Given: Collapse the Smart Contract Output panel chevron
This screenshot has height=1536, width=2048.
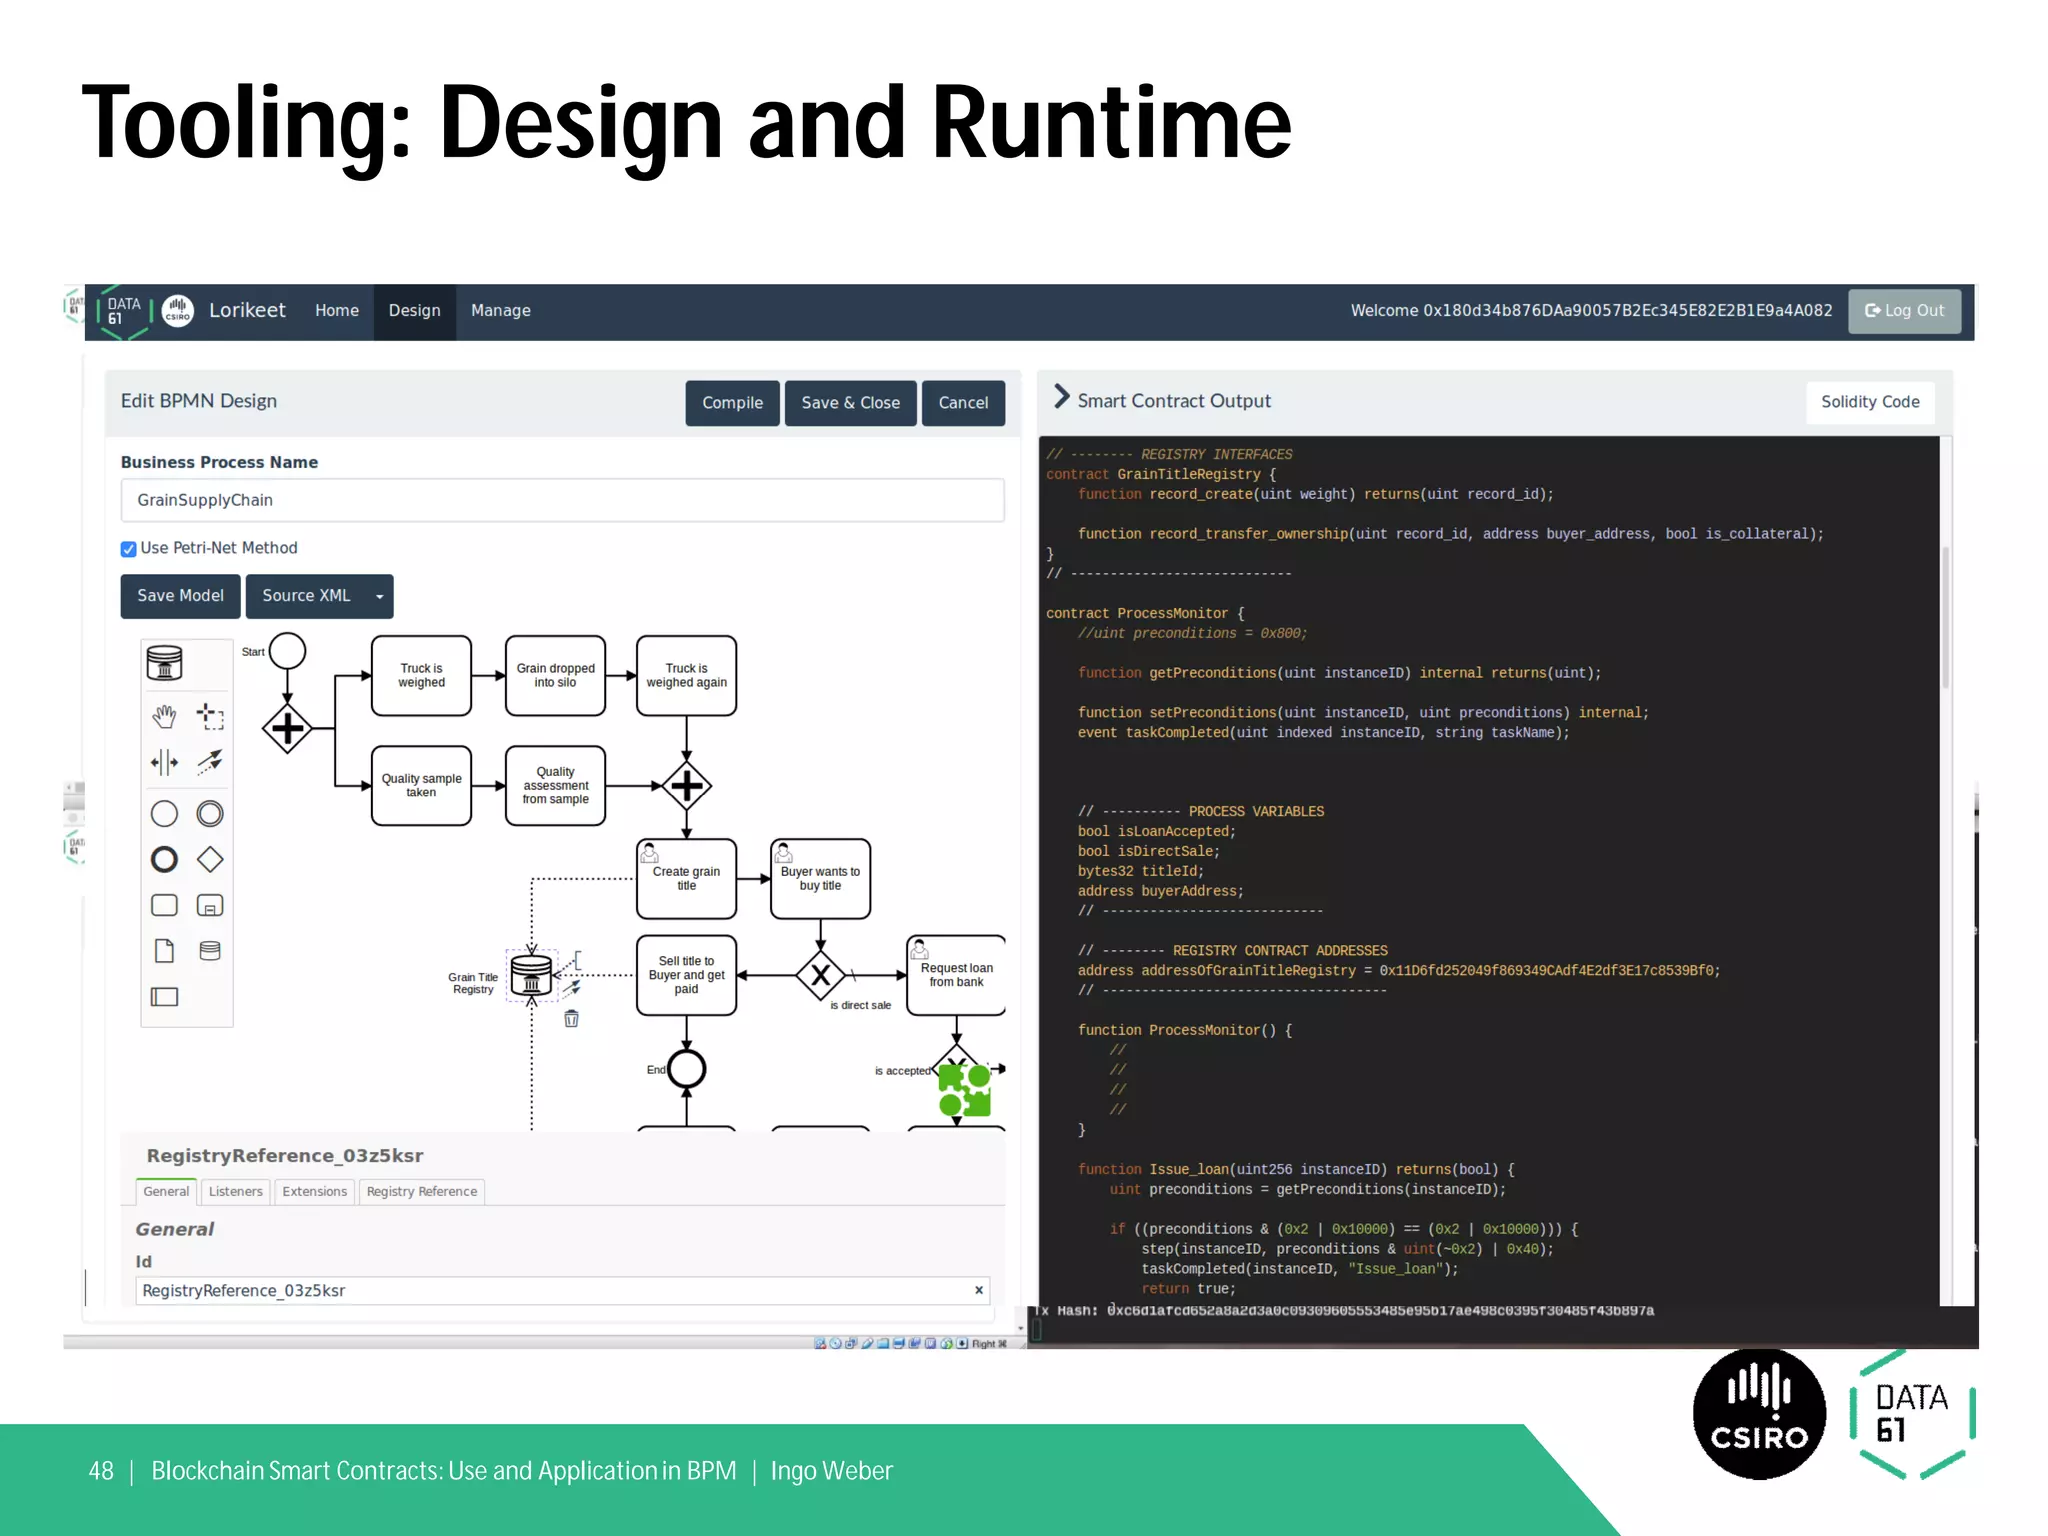Looking at the screenshot, I should 1062,398.
